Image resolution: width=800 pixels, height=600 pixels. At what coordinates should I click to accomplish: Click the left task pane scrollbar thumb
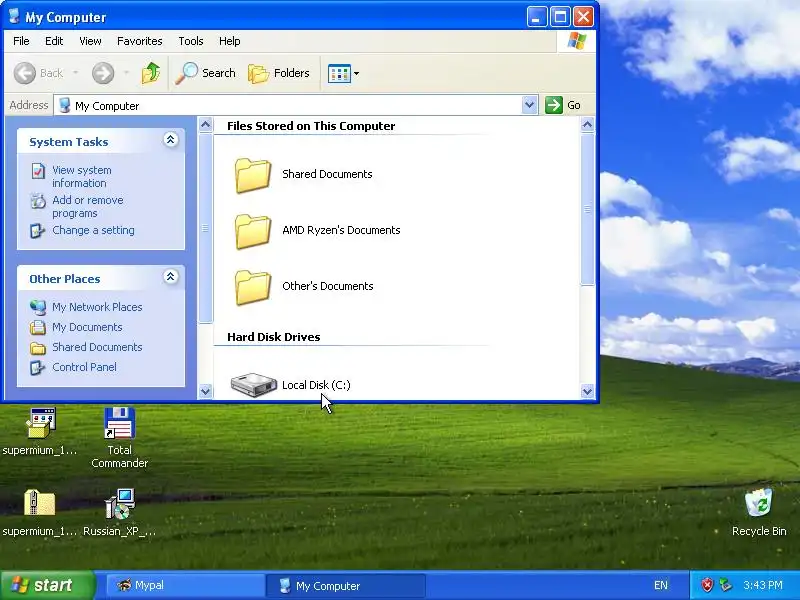click(205, 228)
